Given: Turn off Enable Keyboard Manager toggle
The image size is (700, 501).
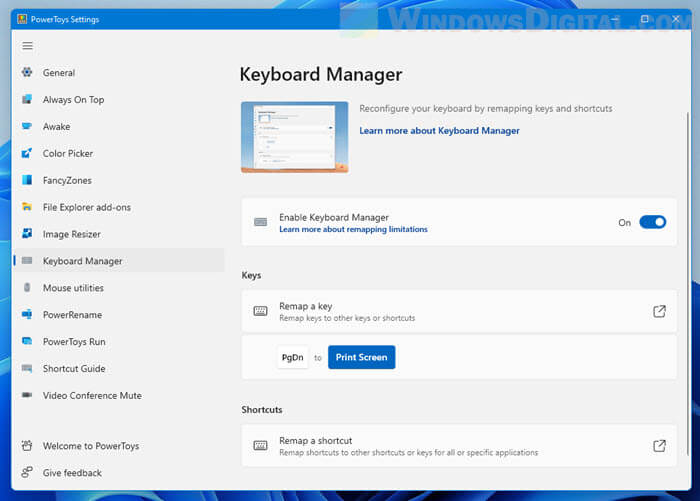Looking at the screenshot, I should click(x=653, y=222).
